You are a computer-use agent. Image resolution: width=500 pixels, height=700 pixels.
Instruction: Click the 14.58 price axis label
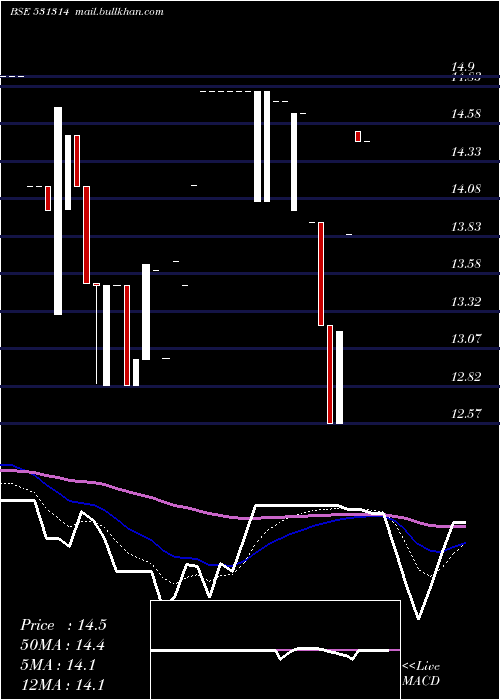click(466, 114)
